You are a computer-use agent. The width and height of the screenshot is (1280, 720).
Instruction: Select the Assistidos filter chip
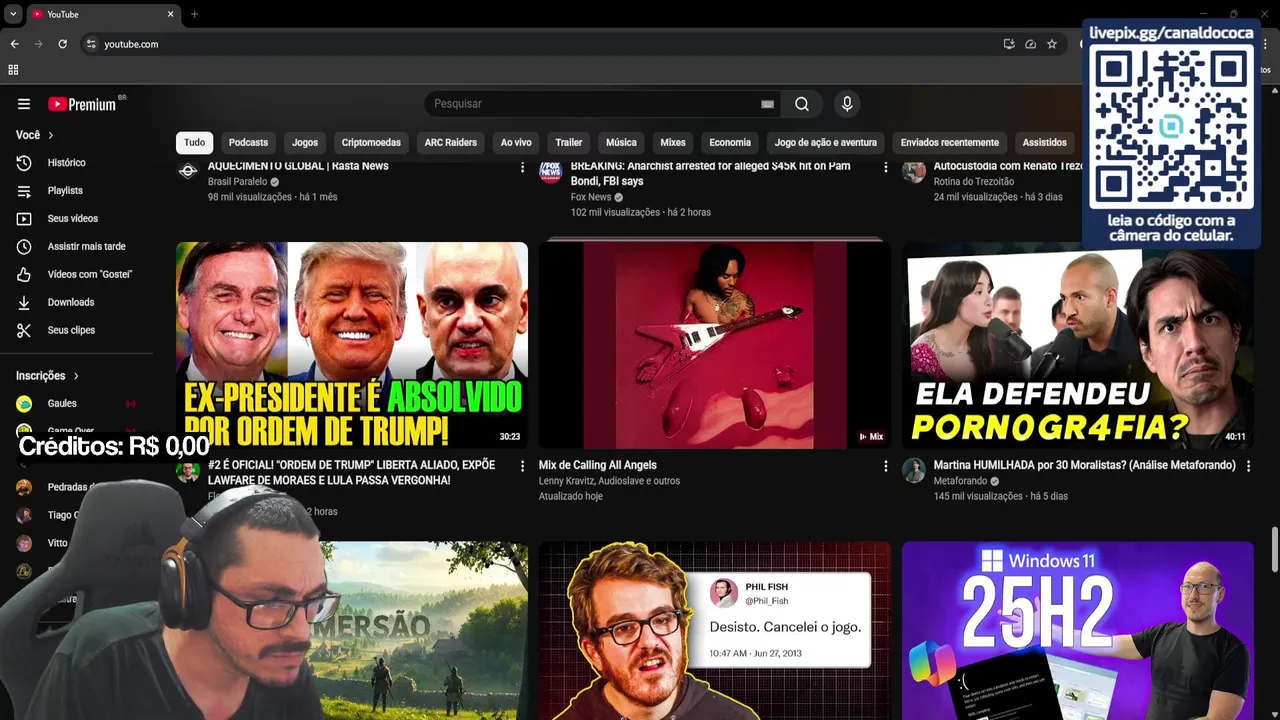pyautogui.click(x=1045, y=143)
